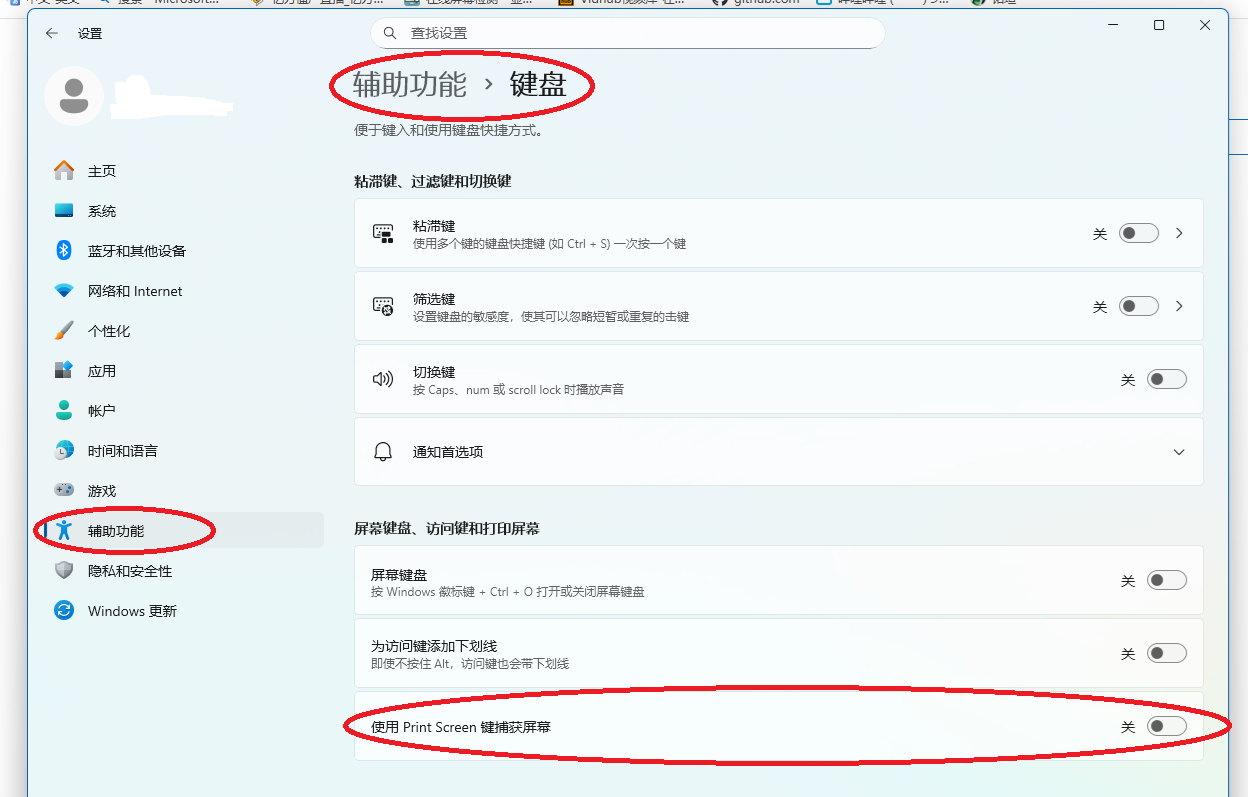Click the 粘滞键、过滤键和切换键 heading
The width and height of the screenshot is (1248, 797).
(x=433, y=181)
